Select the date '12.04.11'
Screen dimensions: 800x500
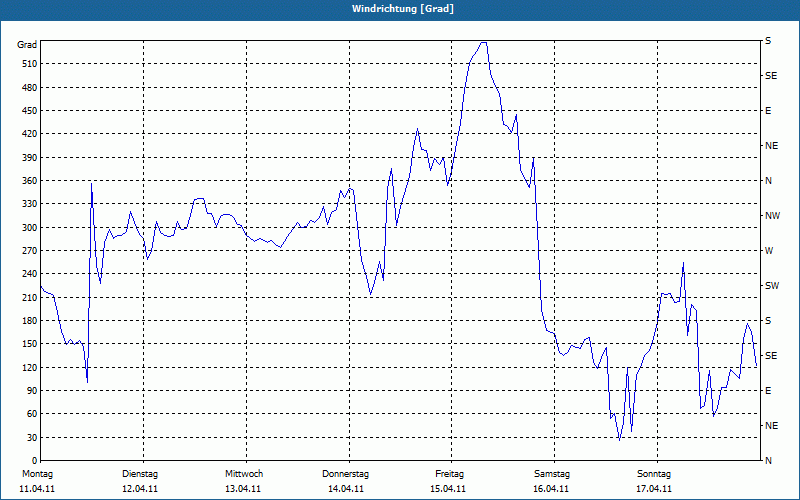click(x=140, y=489)
